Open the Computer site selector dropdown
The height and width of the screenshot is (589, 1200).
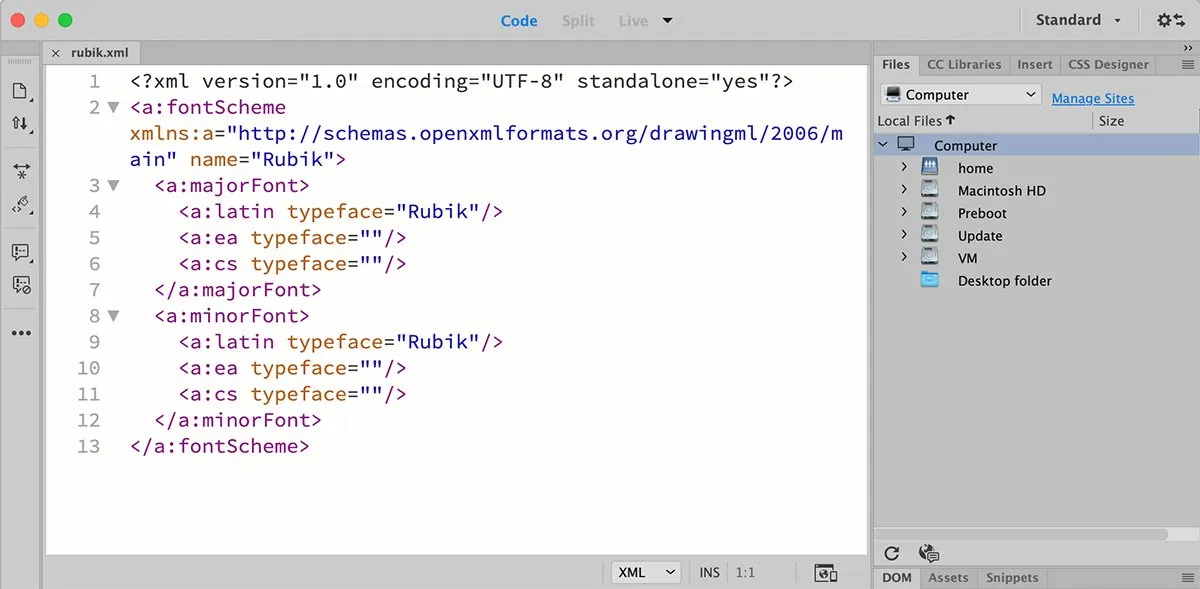pos(958,94)
